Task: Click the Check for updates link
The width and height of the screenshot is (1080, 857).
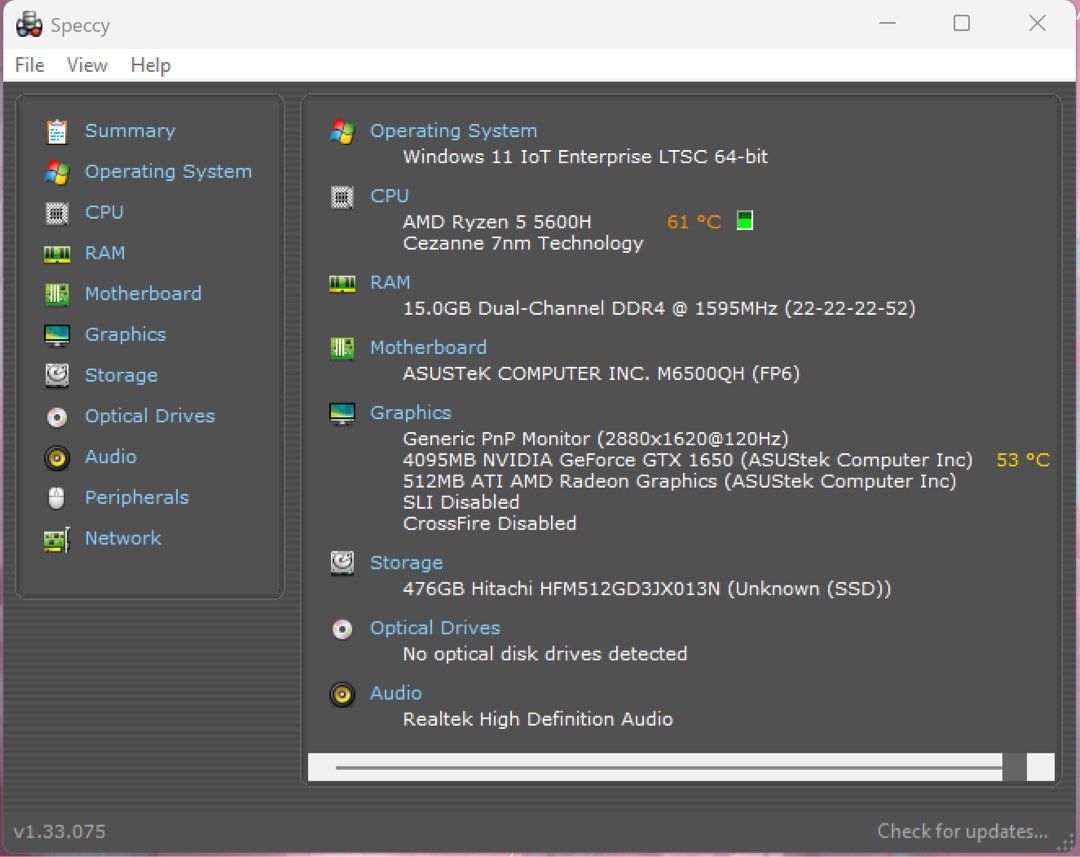Action: coord(962,831)
